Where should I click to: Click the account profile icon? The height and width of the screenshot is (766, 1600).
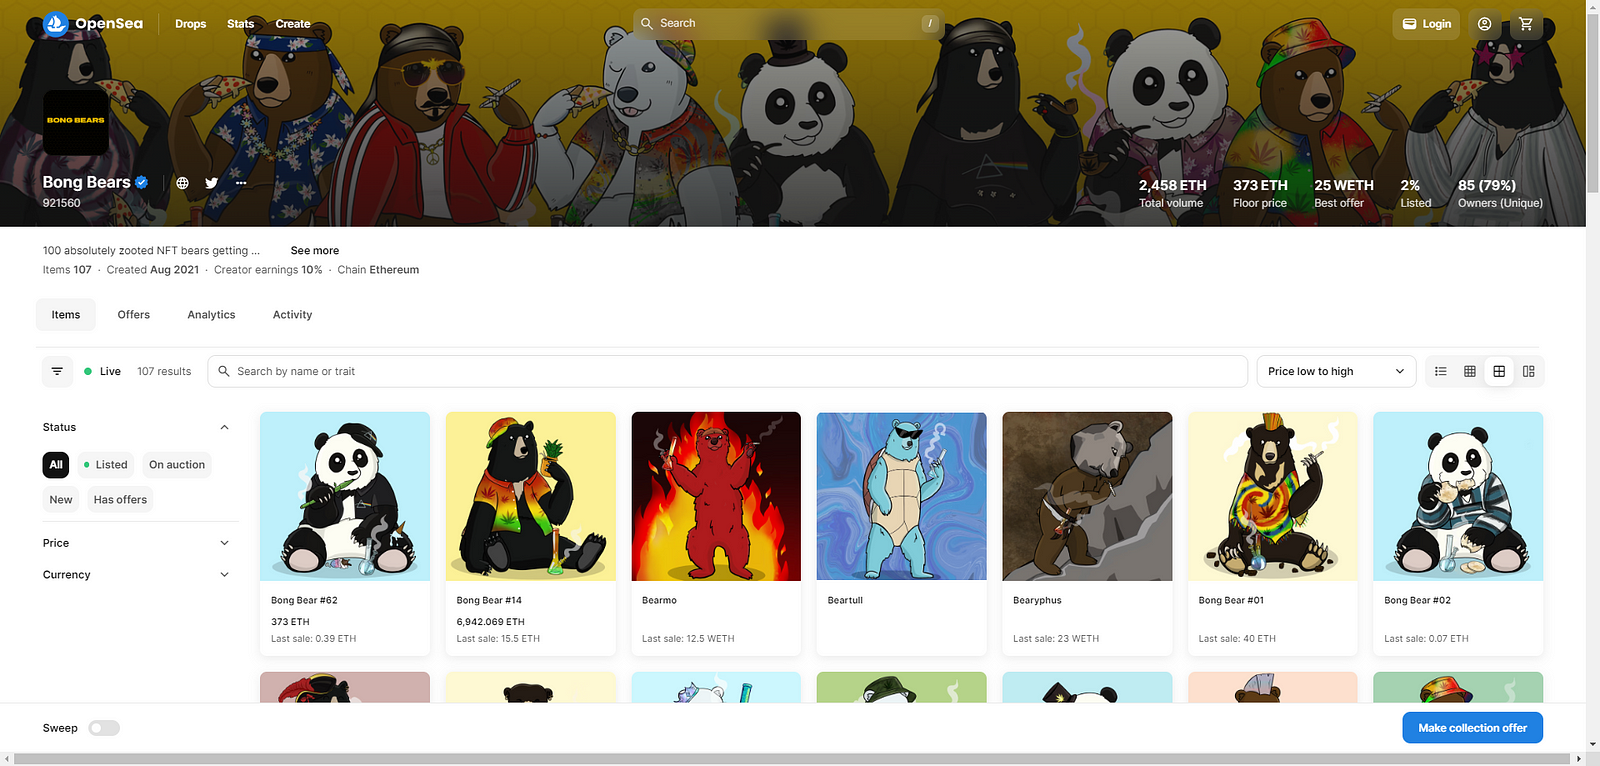coord(1484,24)
